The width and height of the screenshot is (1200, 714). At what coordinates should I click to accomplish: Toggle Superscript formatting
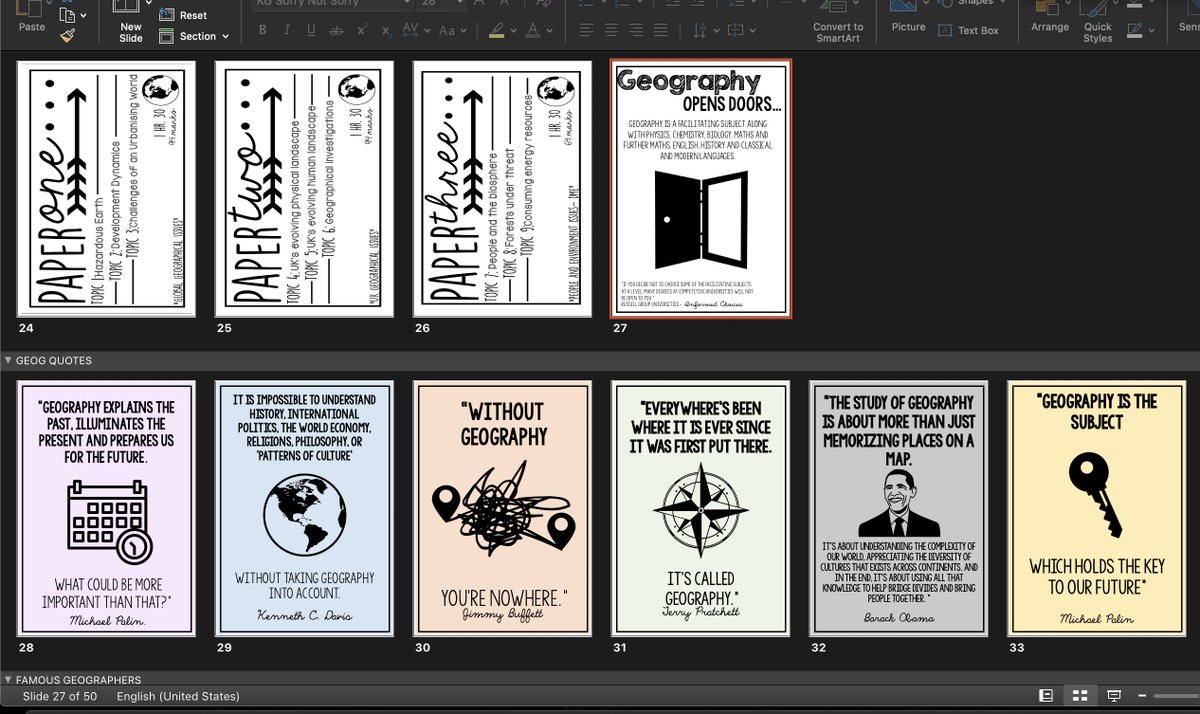[x=363, y=30]
